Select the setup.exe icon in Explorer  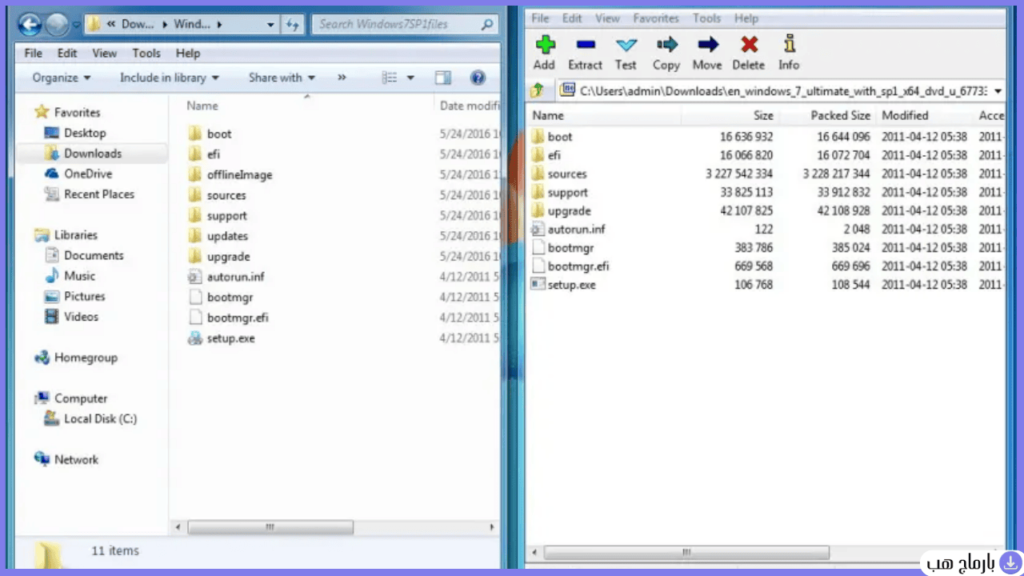(x=195, y=338)
